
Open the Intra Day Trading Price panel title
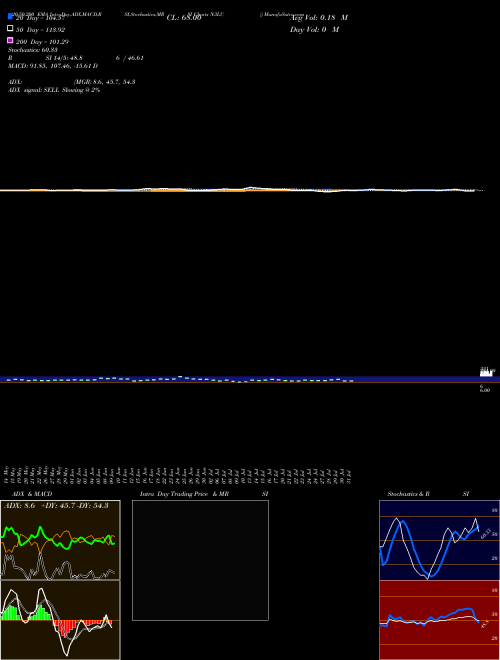coord(204,494)
